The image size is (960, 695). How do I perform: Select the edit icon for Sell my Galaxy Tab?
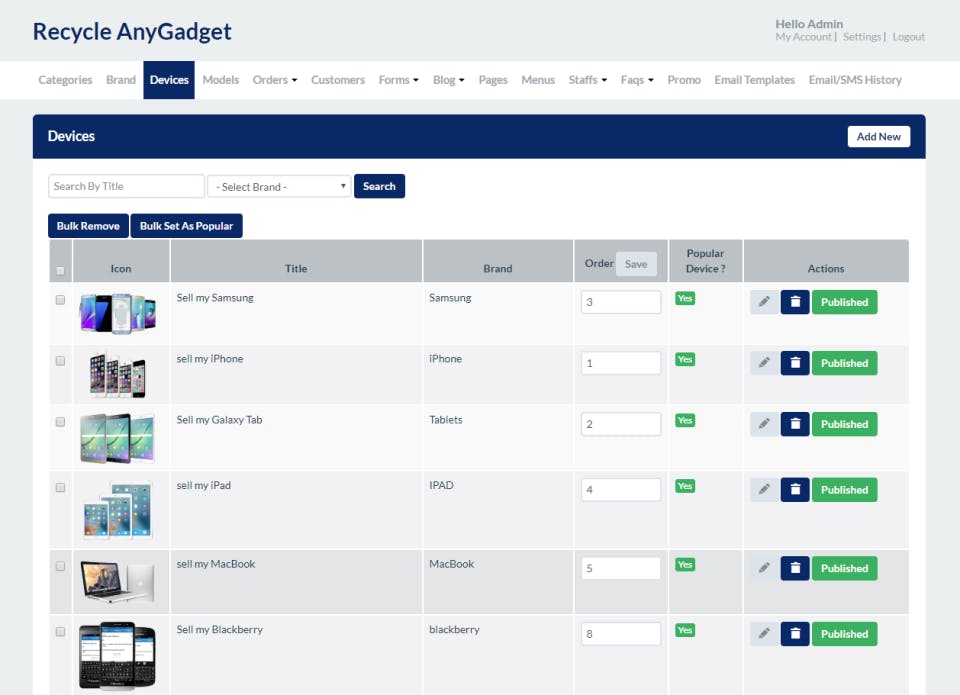point(764,423)
